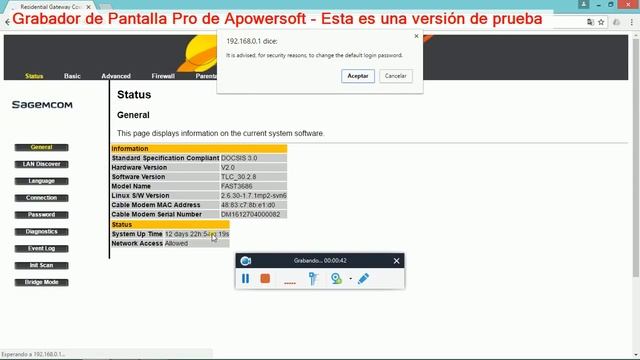Expand the webcam dropdown arrow in recorder
The height and width of the screenshot is (360, 640).
point(351,279)
